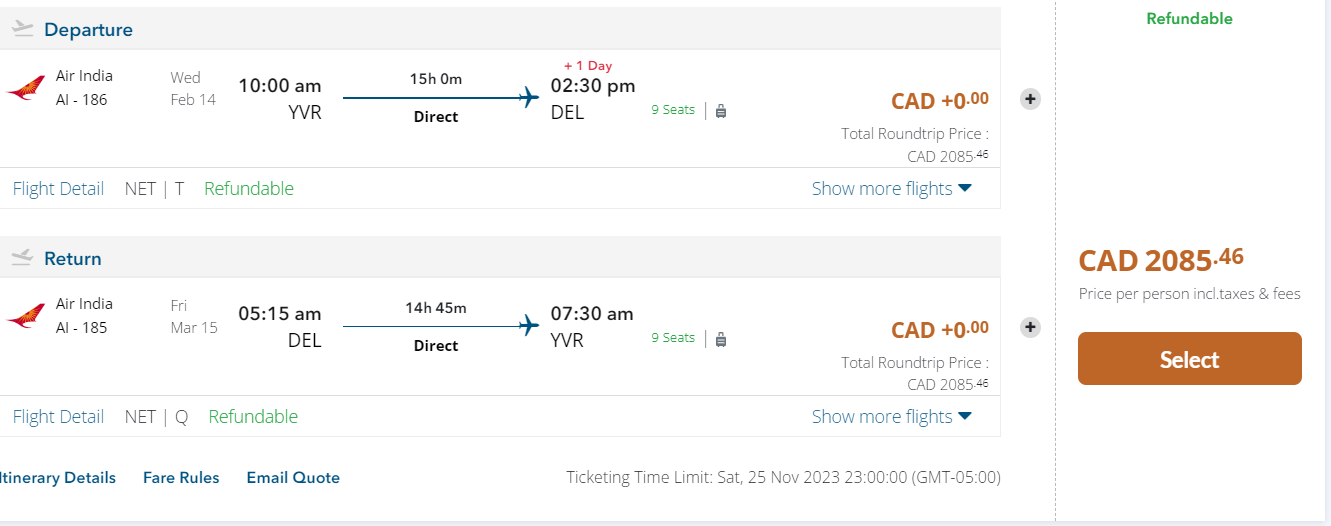
Task: Expand return flight with plus icon
Action: tap(1030, 327)
